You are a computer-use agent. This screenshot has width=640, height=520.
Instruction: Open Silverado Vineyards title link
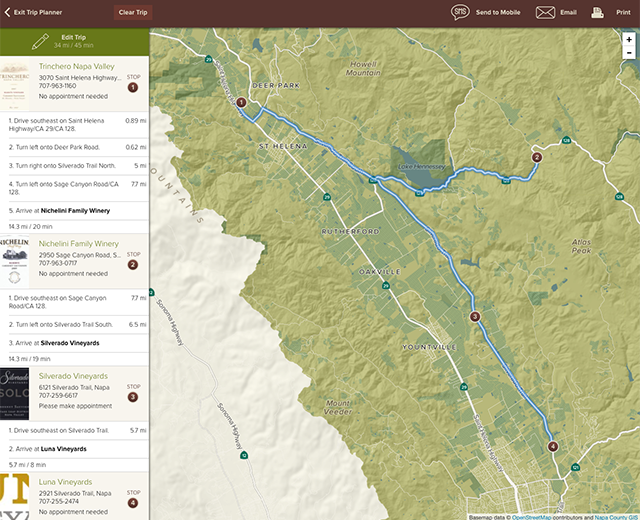click(73, 376)
